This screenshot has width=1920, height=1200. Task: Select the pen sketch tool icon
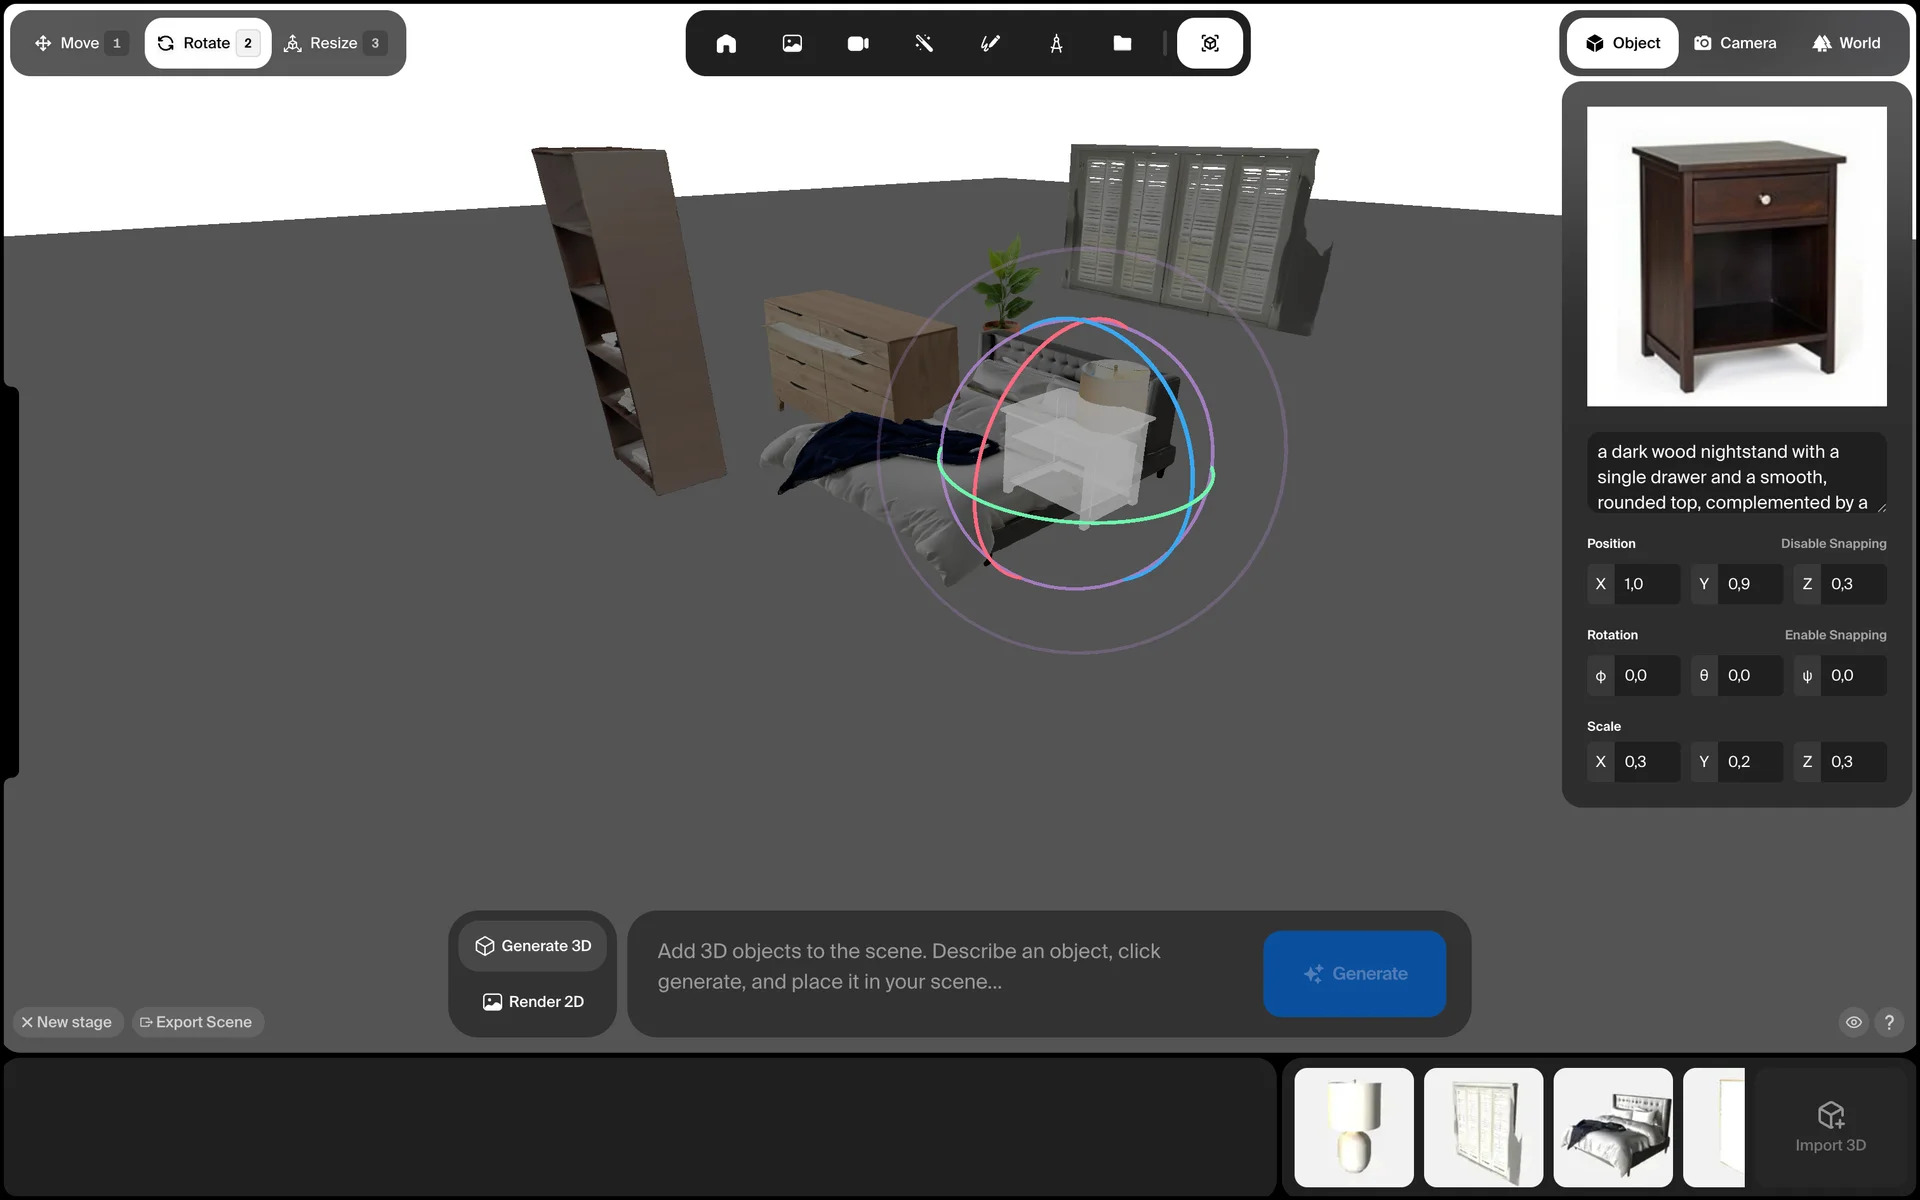[x=990, y=43]
